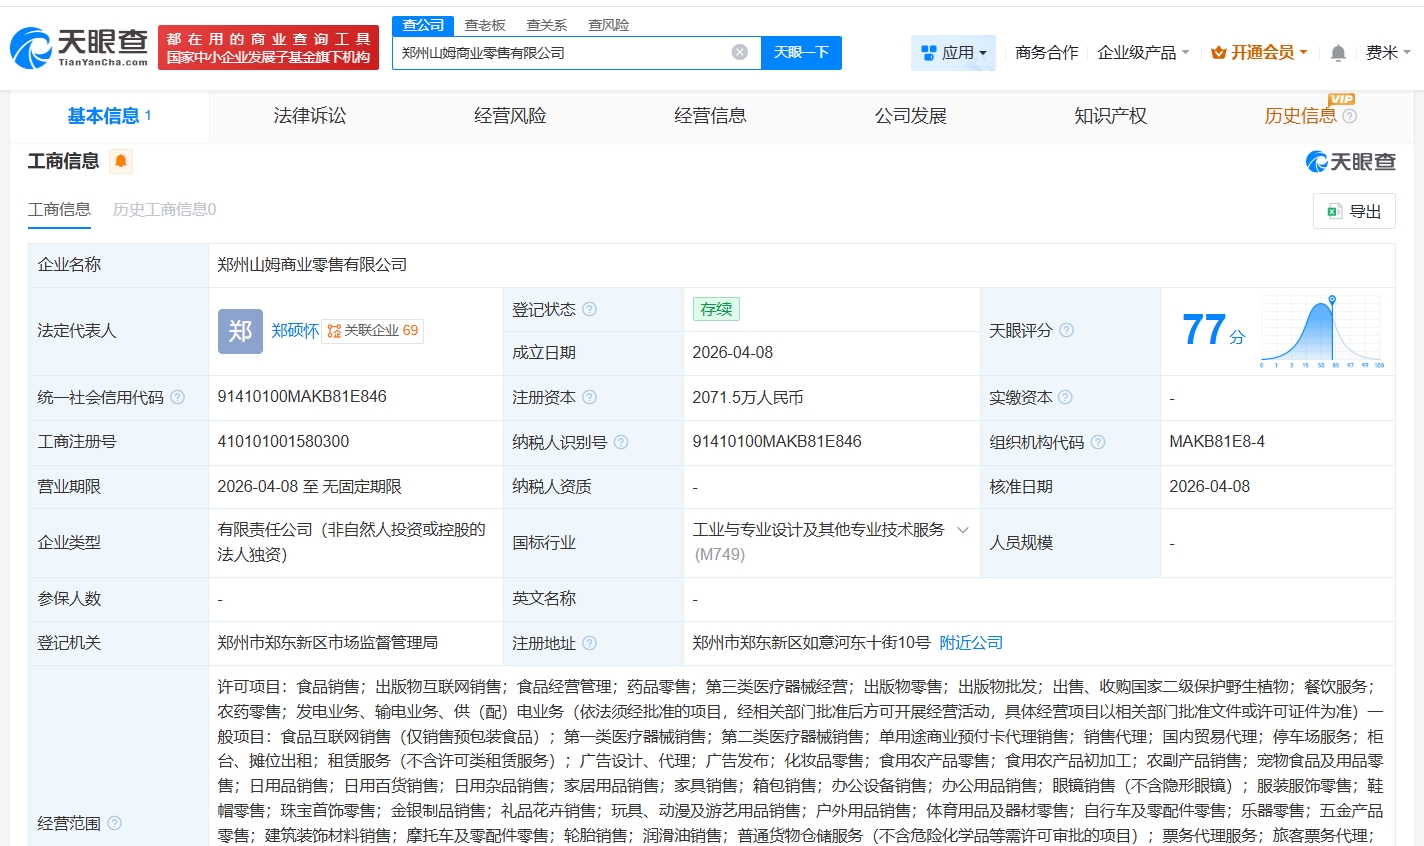Click the notification bell icon in header
The image size is (1424, 846).
tap(1337, 53)
